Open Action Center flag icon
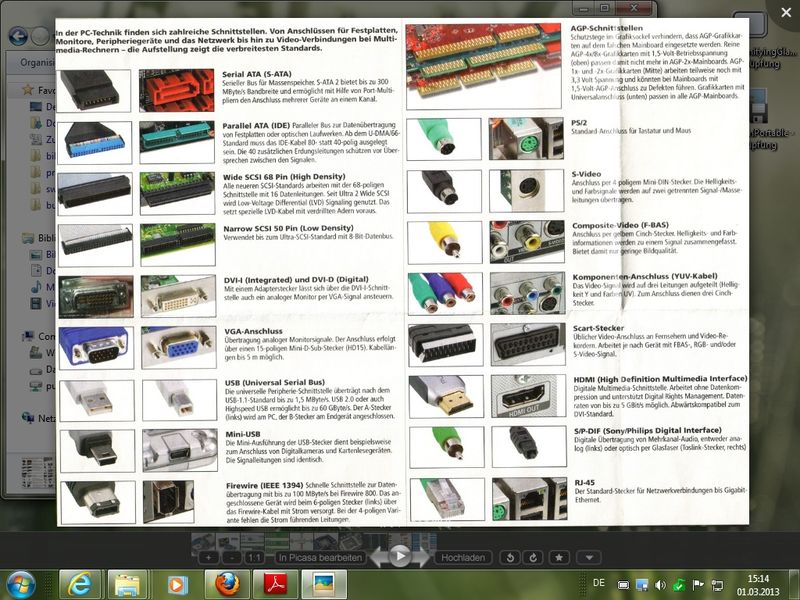800x600 pixels. pyautogui.click(x=698, y=585)
